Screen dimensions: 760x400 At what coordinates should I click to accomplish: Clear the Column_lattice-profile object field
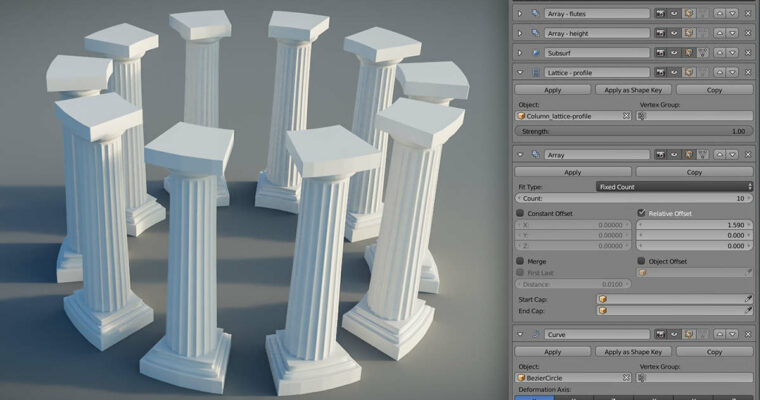(626, 116)
